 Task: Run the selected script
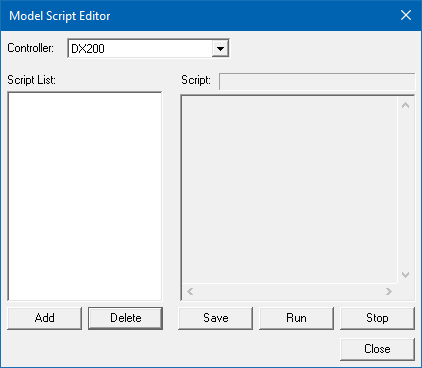tap(296, 318)
